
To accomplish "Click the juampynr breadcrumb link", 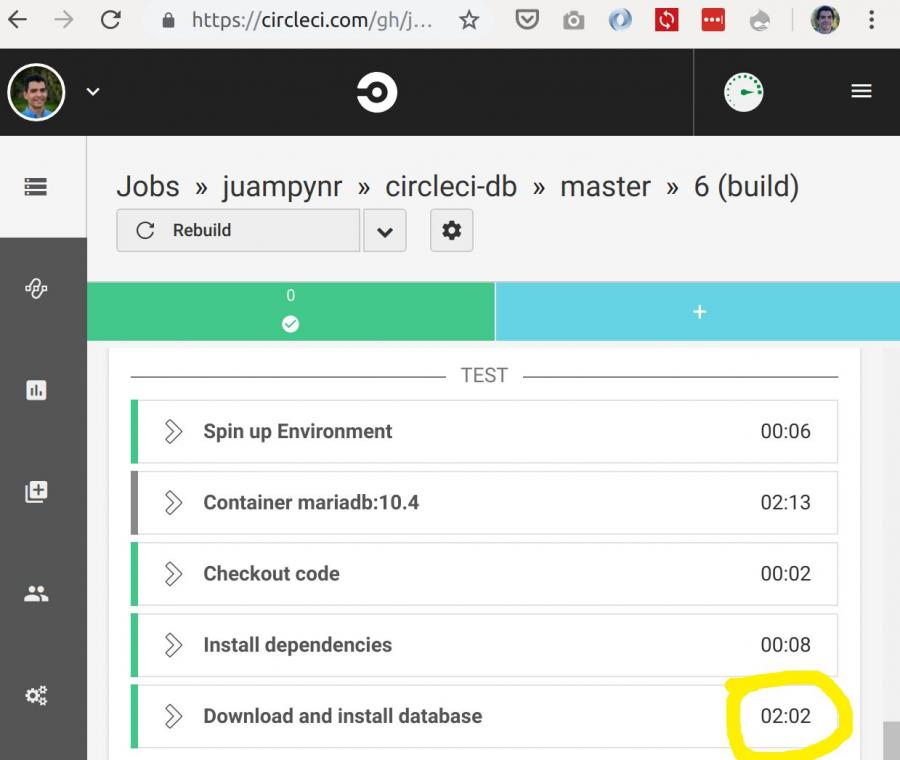I will point(282,187).
